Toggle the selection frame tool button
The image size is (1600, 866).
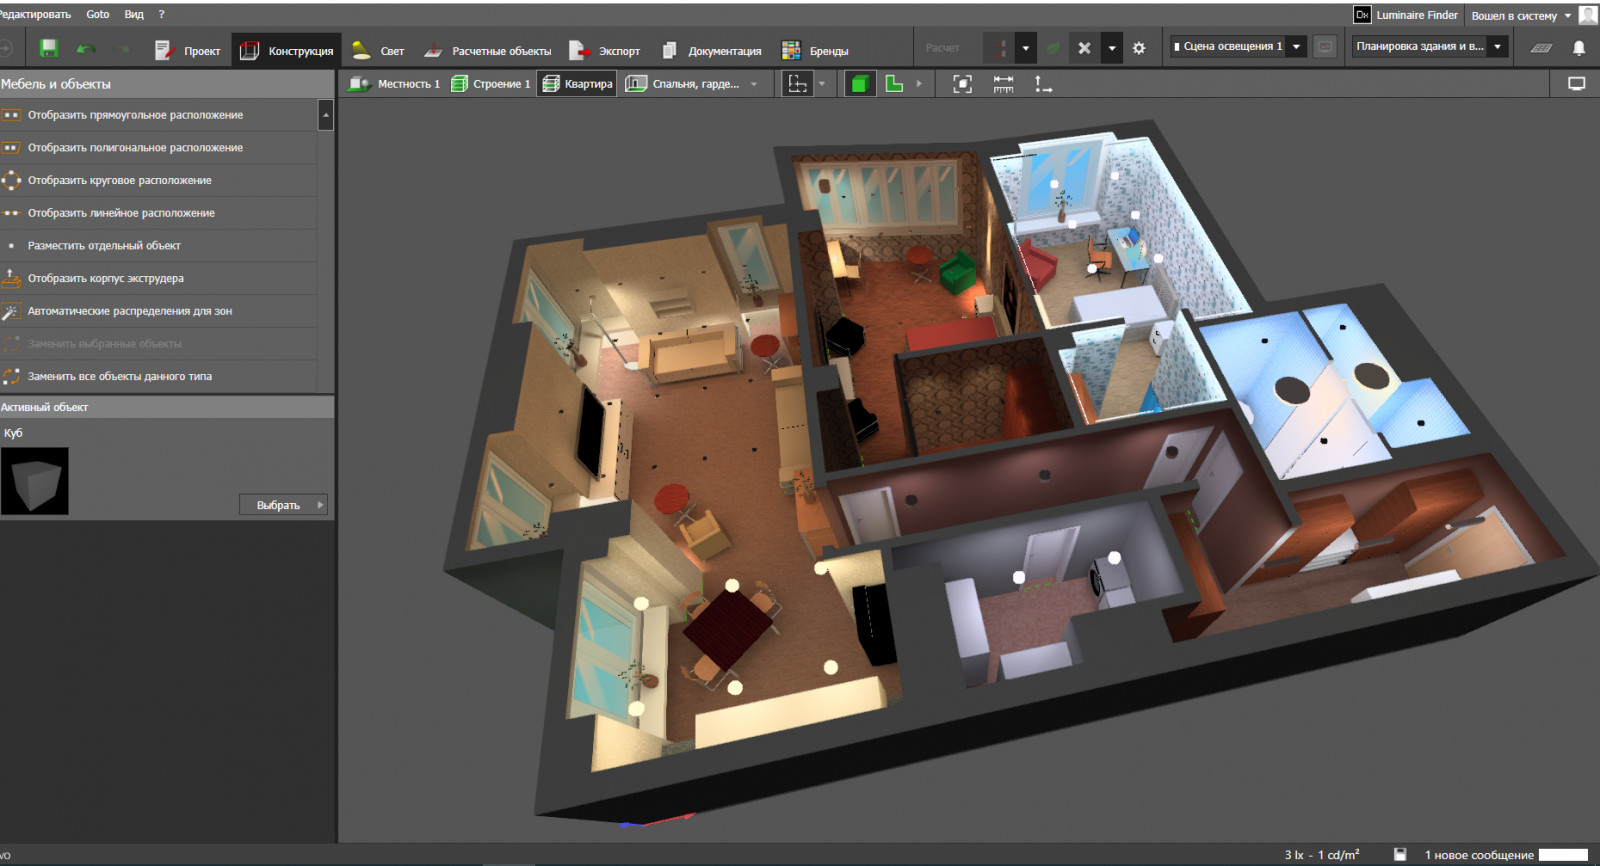click(797, 84)
